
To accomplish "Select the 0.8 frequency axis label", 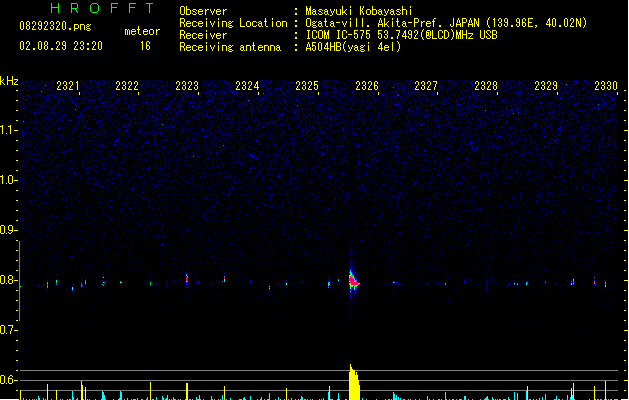I will [x=9, y=280].
